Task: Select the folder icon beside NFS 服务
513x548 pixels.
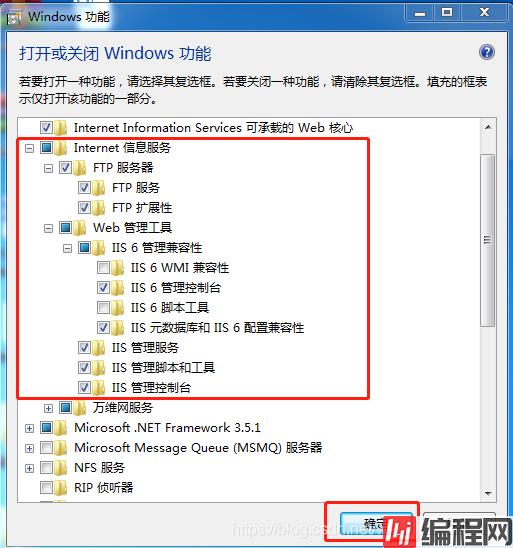Action: point(61,468)
